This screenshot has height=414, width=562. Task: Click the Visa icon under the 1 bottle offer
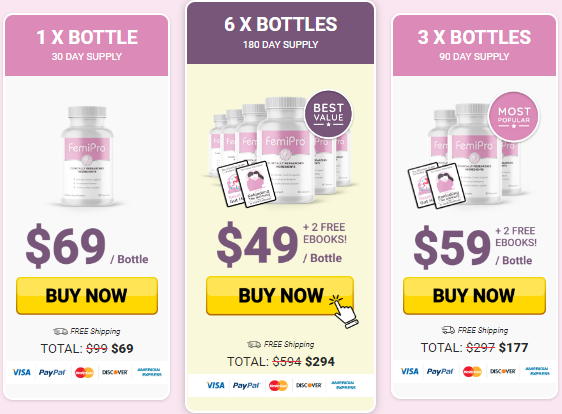22,372
